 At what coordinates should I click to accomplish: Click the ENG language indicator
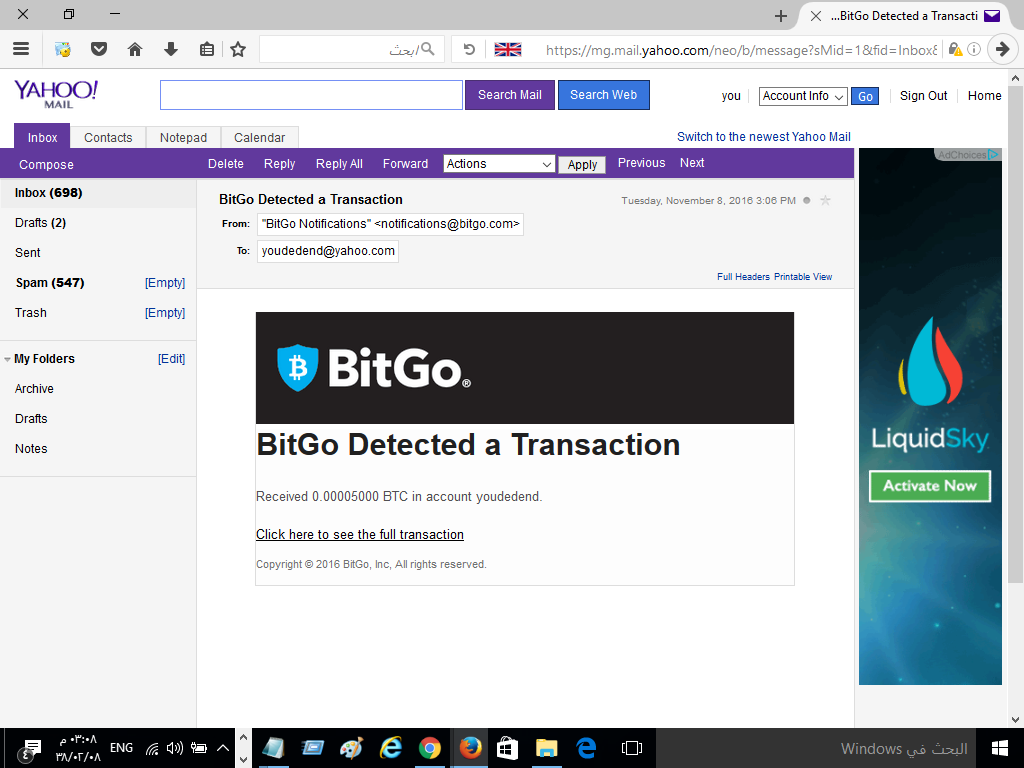(x=121, y=748)
